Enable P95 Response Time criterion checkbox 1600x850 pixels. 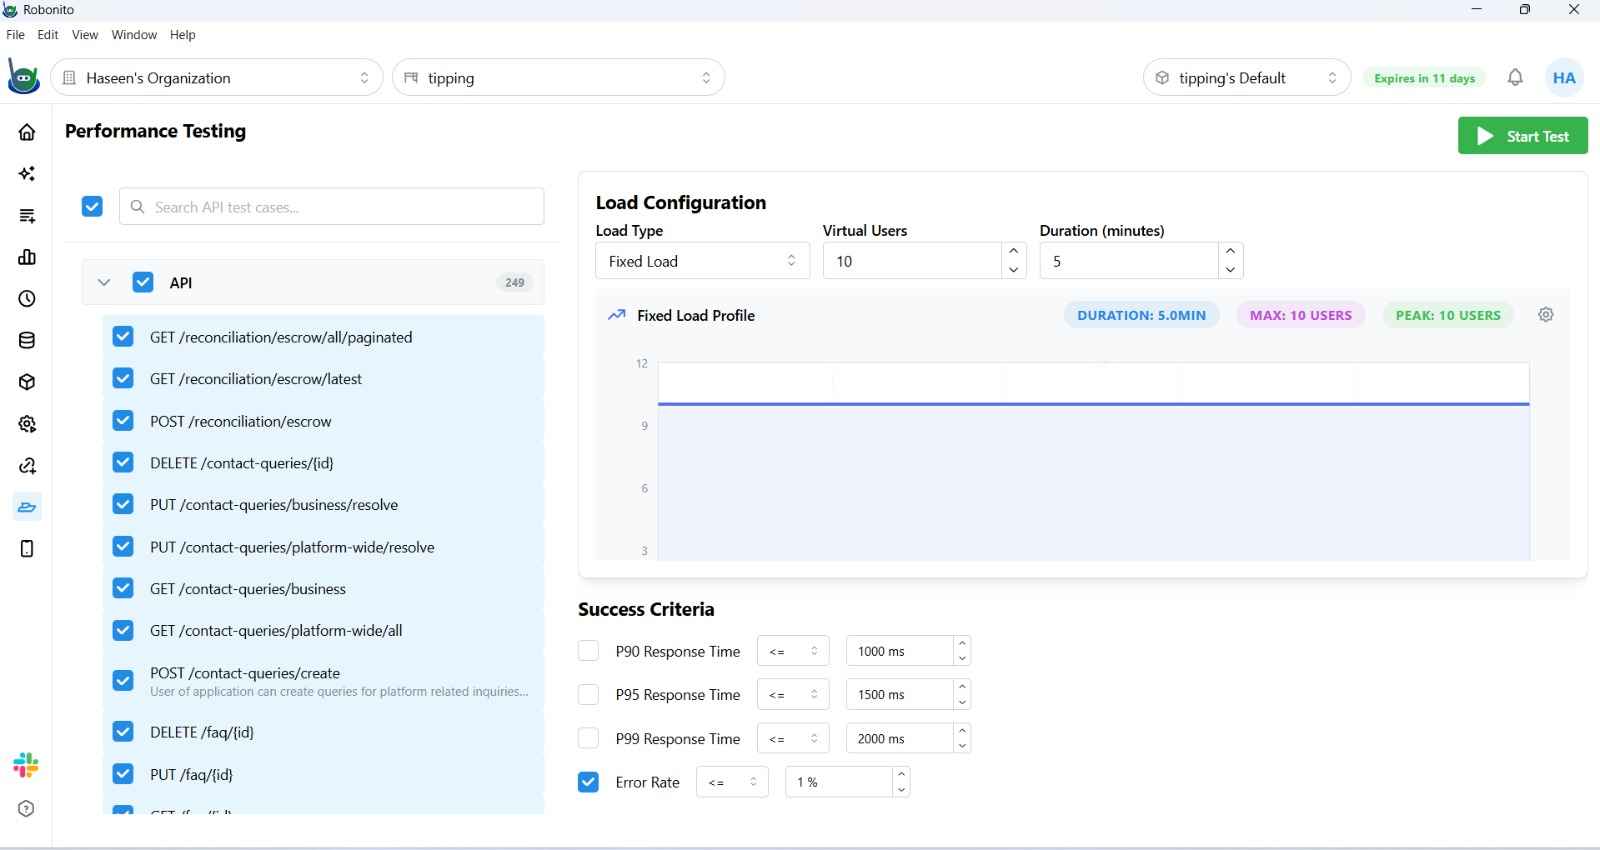[588, 694]
